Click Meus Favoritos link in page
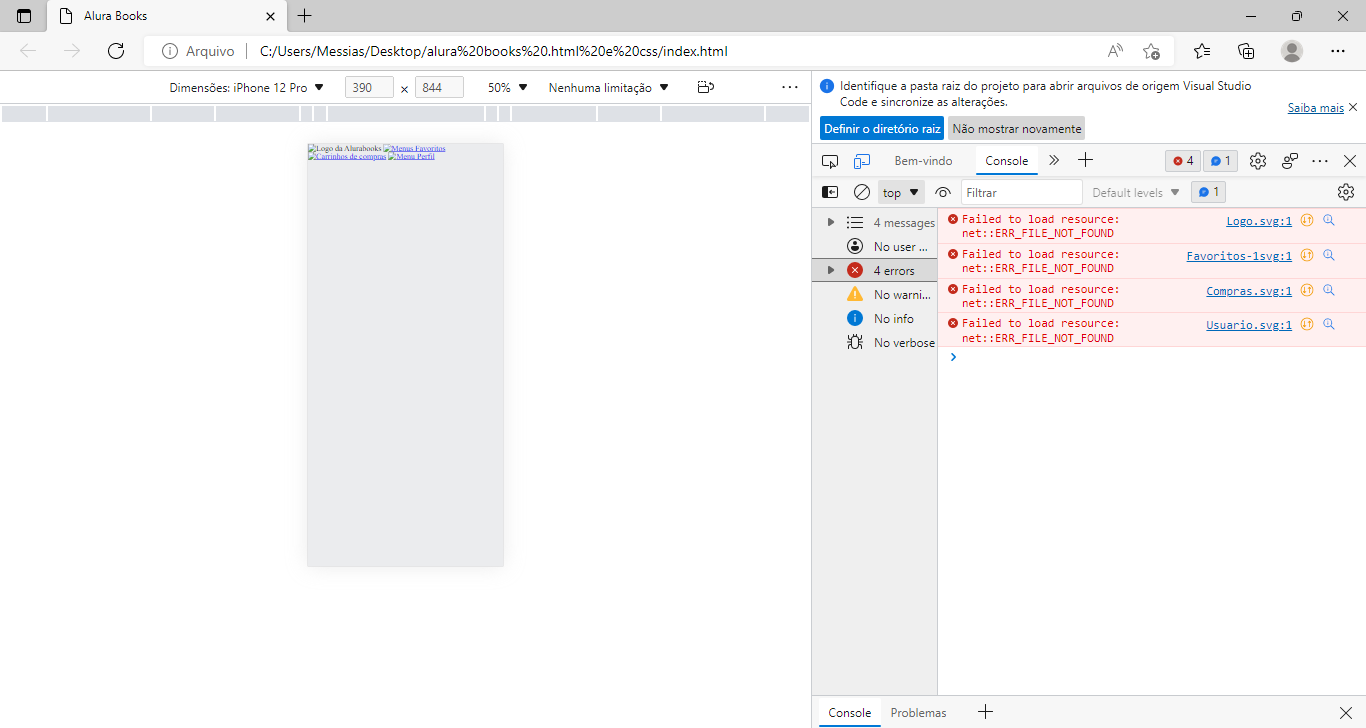This screenshot has height=728, width=1366. pos(414,148)
